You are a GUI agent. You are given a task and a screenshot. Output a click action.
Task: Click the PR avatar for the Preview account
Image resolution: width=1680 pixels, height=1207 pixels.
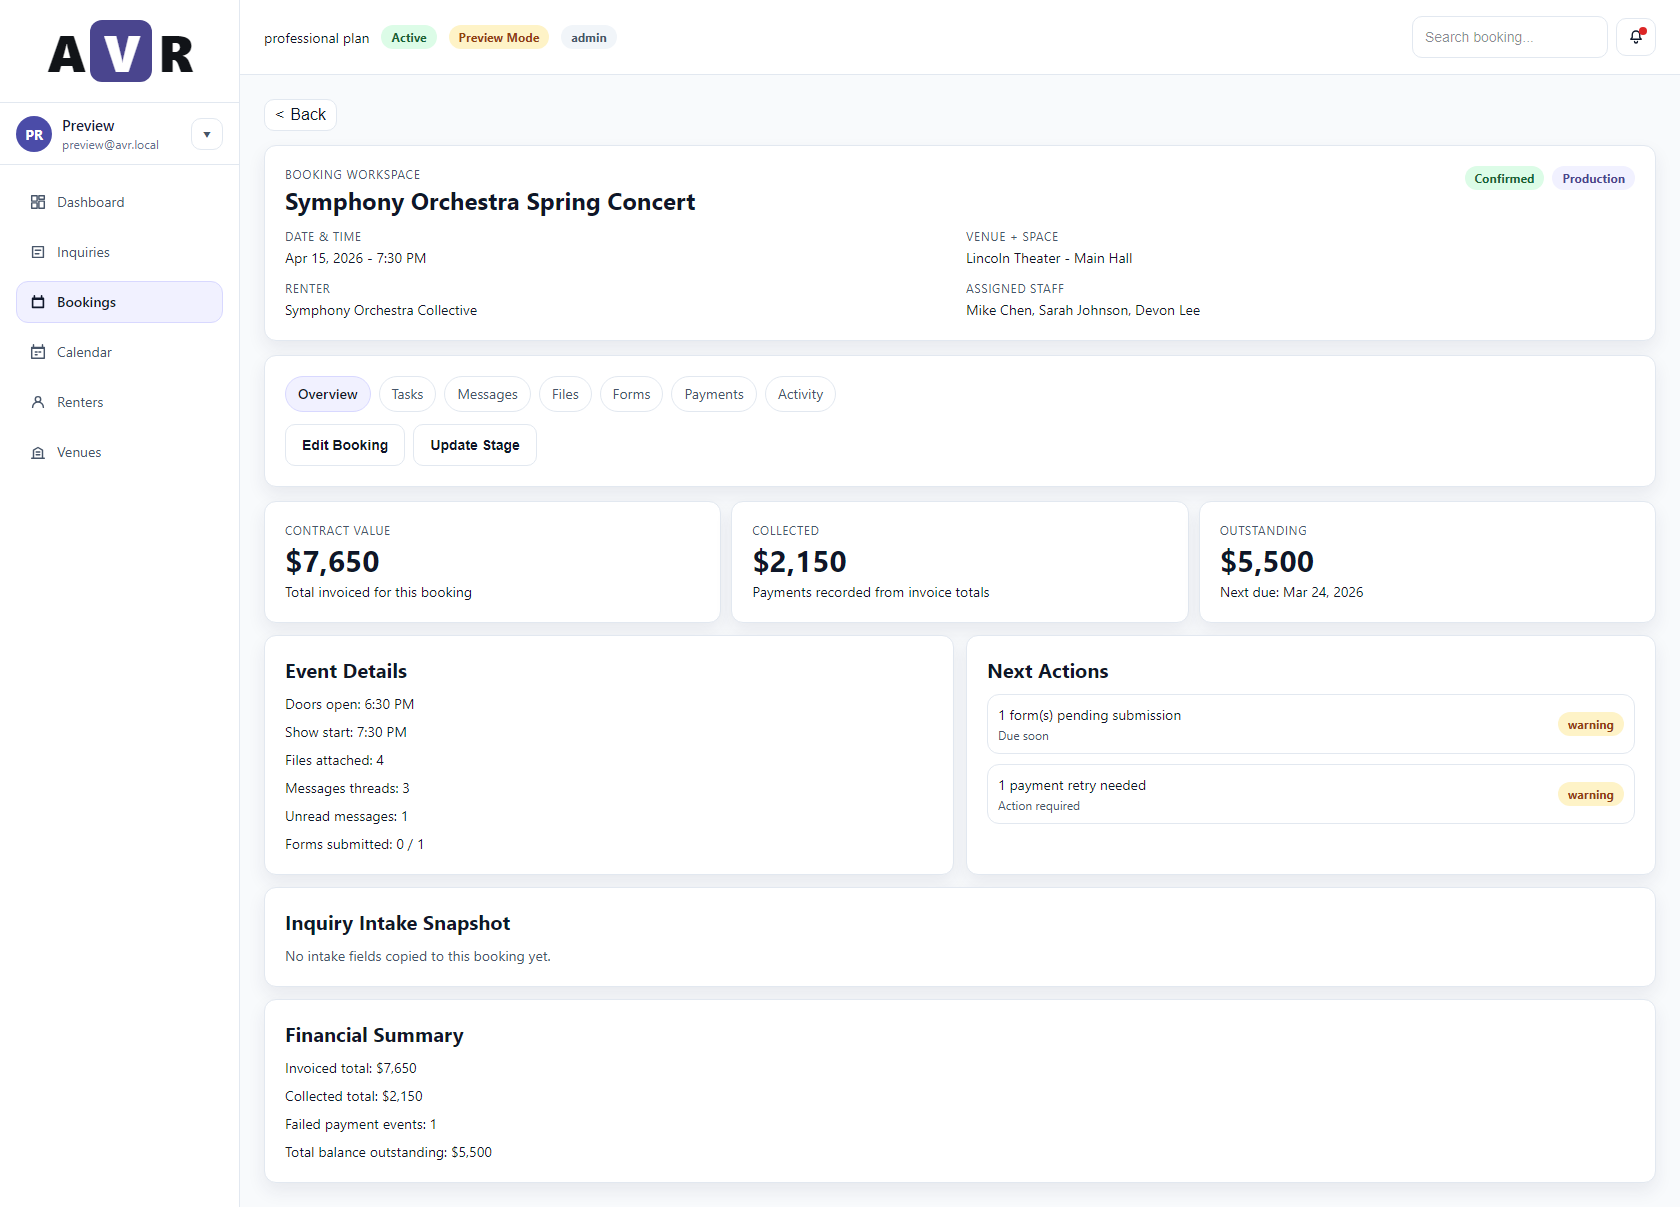(33, 134)
